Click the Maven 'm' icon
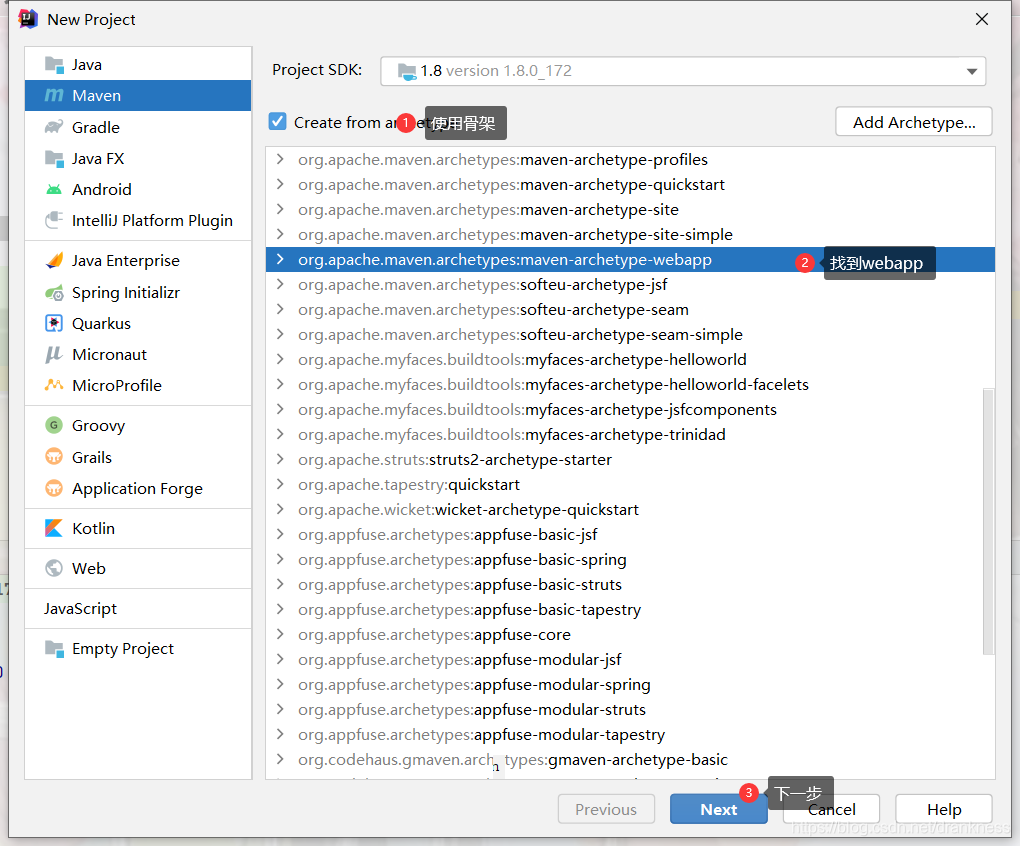Screen dimensions: 1020x846 point(54,96)
